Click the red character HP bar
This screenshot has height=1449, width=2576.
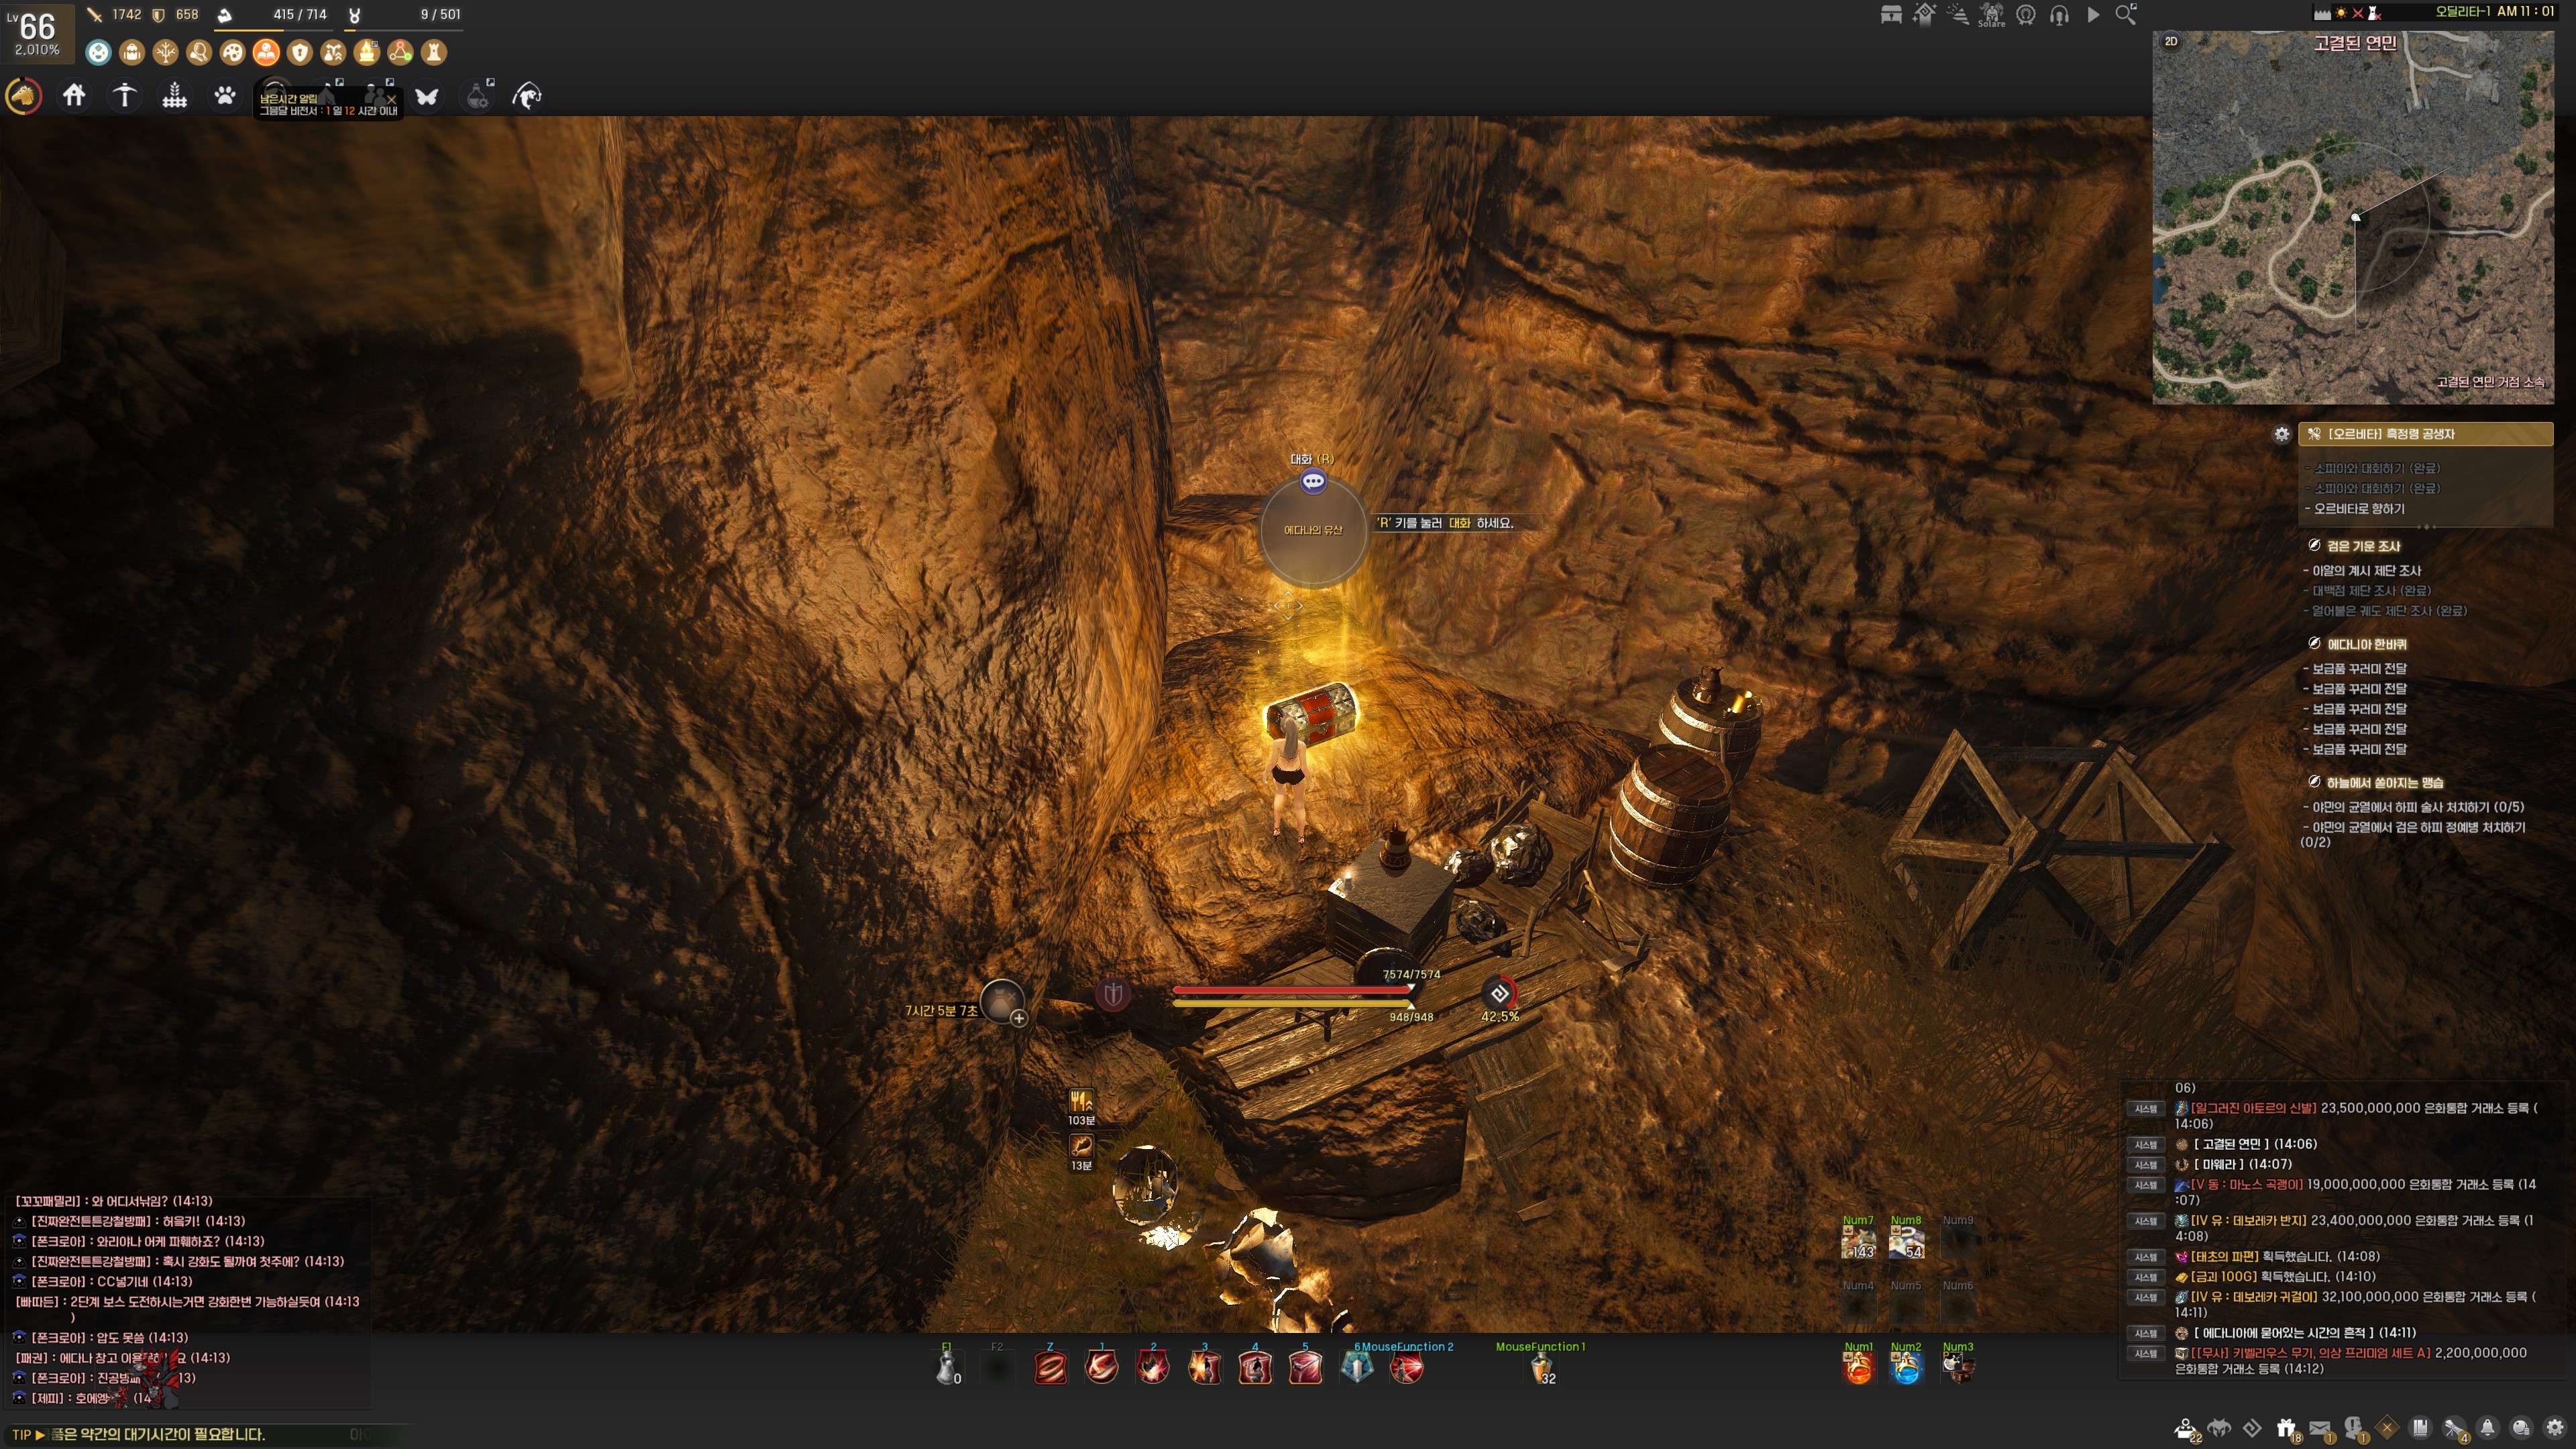click(x=1292, y=990)
